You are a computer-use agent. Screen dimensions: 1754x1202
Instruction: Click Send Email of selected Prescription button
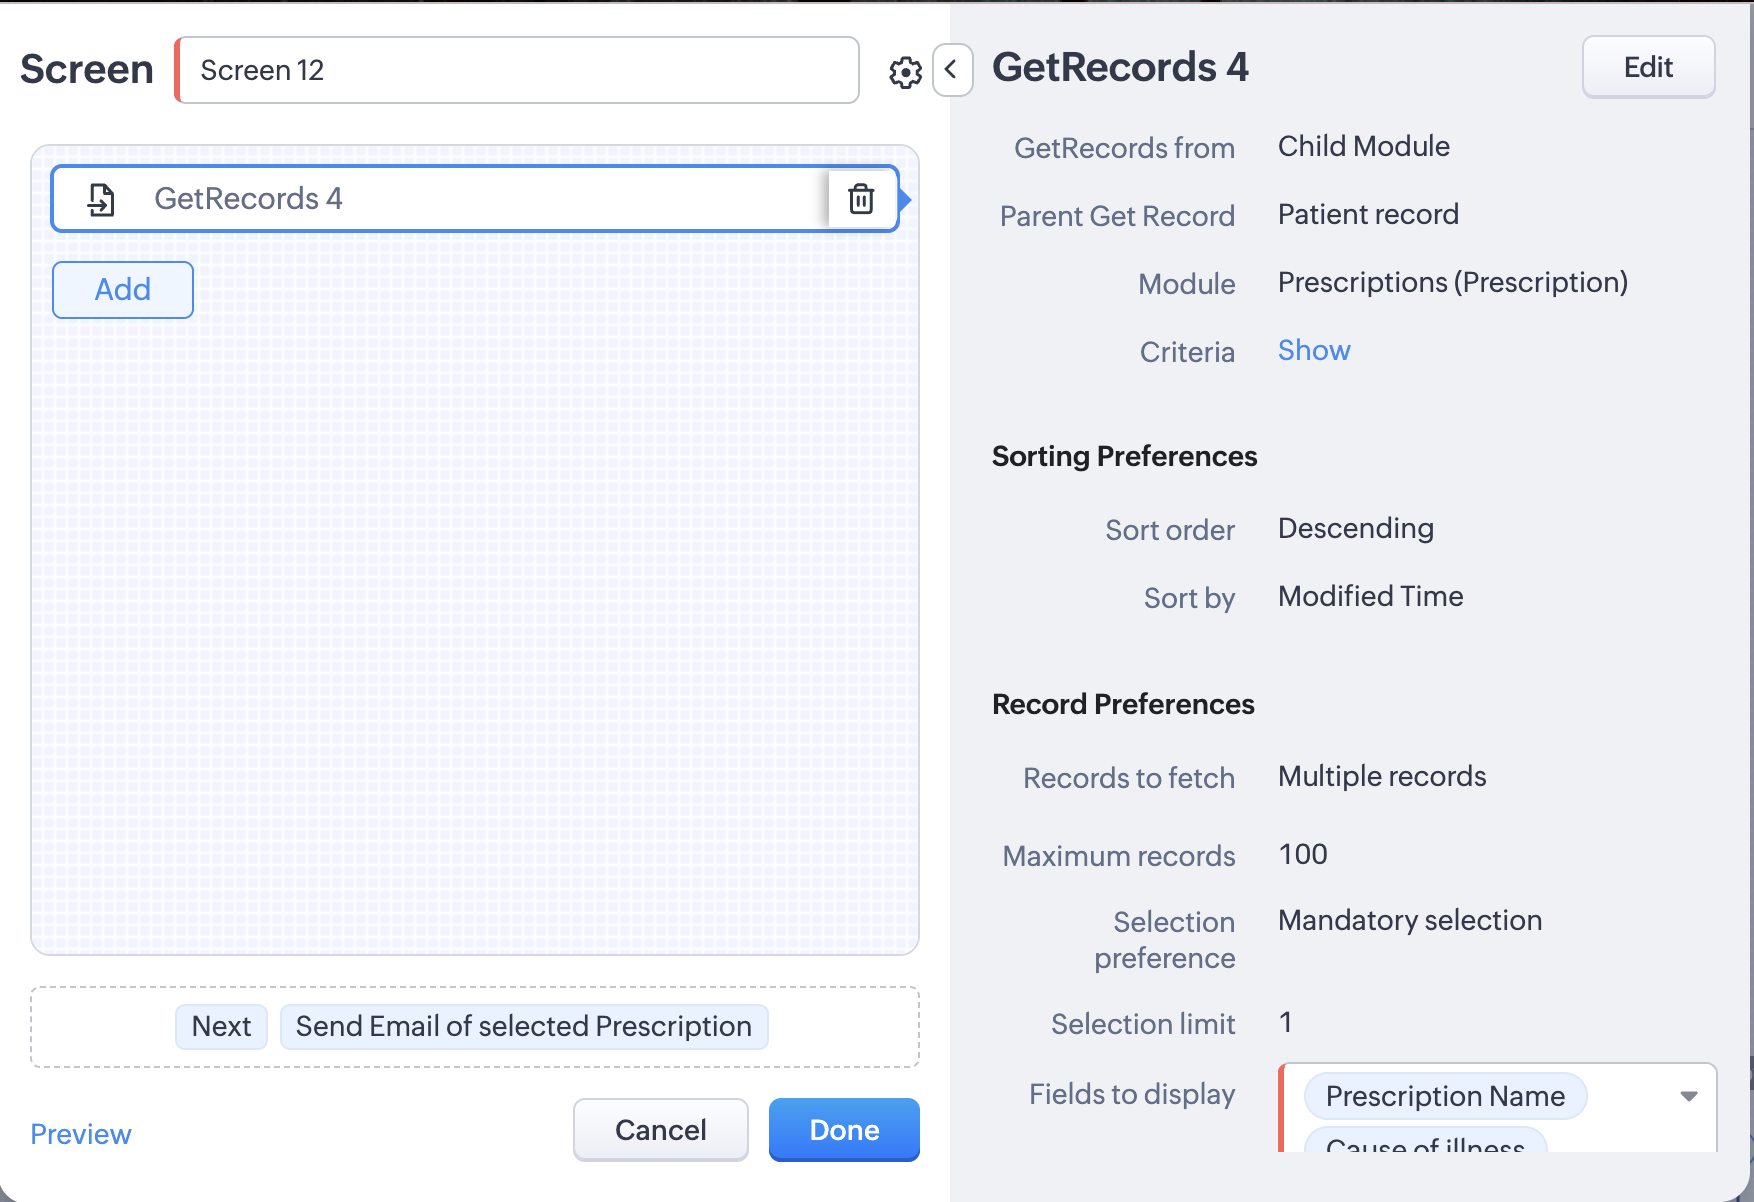click(x=523, y=1027)
